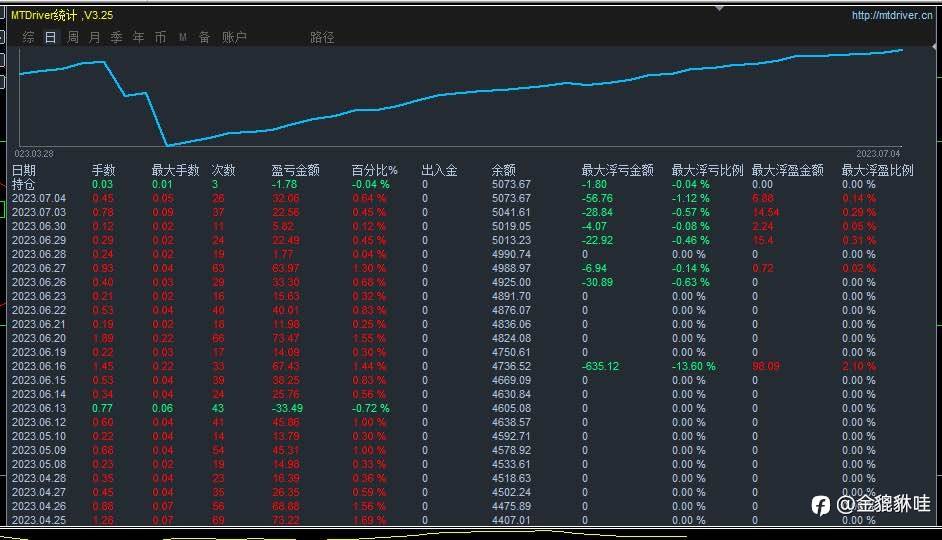The width and height of the screenshot is (942, 540).
Task: Open the 路径 path tab
Action: coord(322,37)
